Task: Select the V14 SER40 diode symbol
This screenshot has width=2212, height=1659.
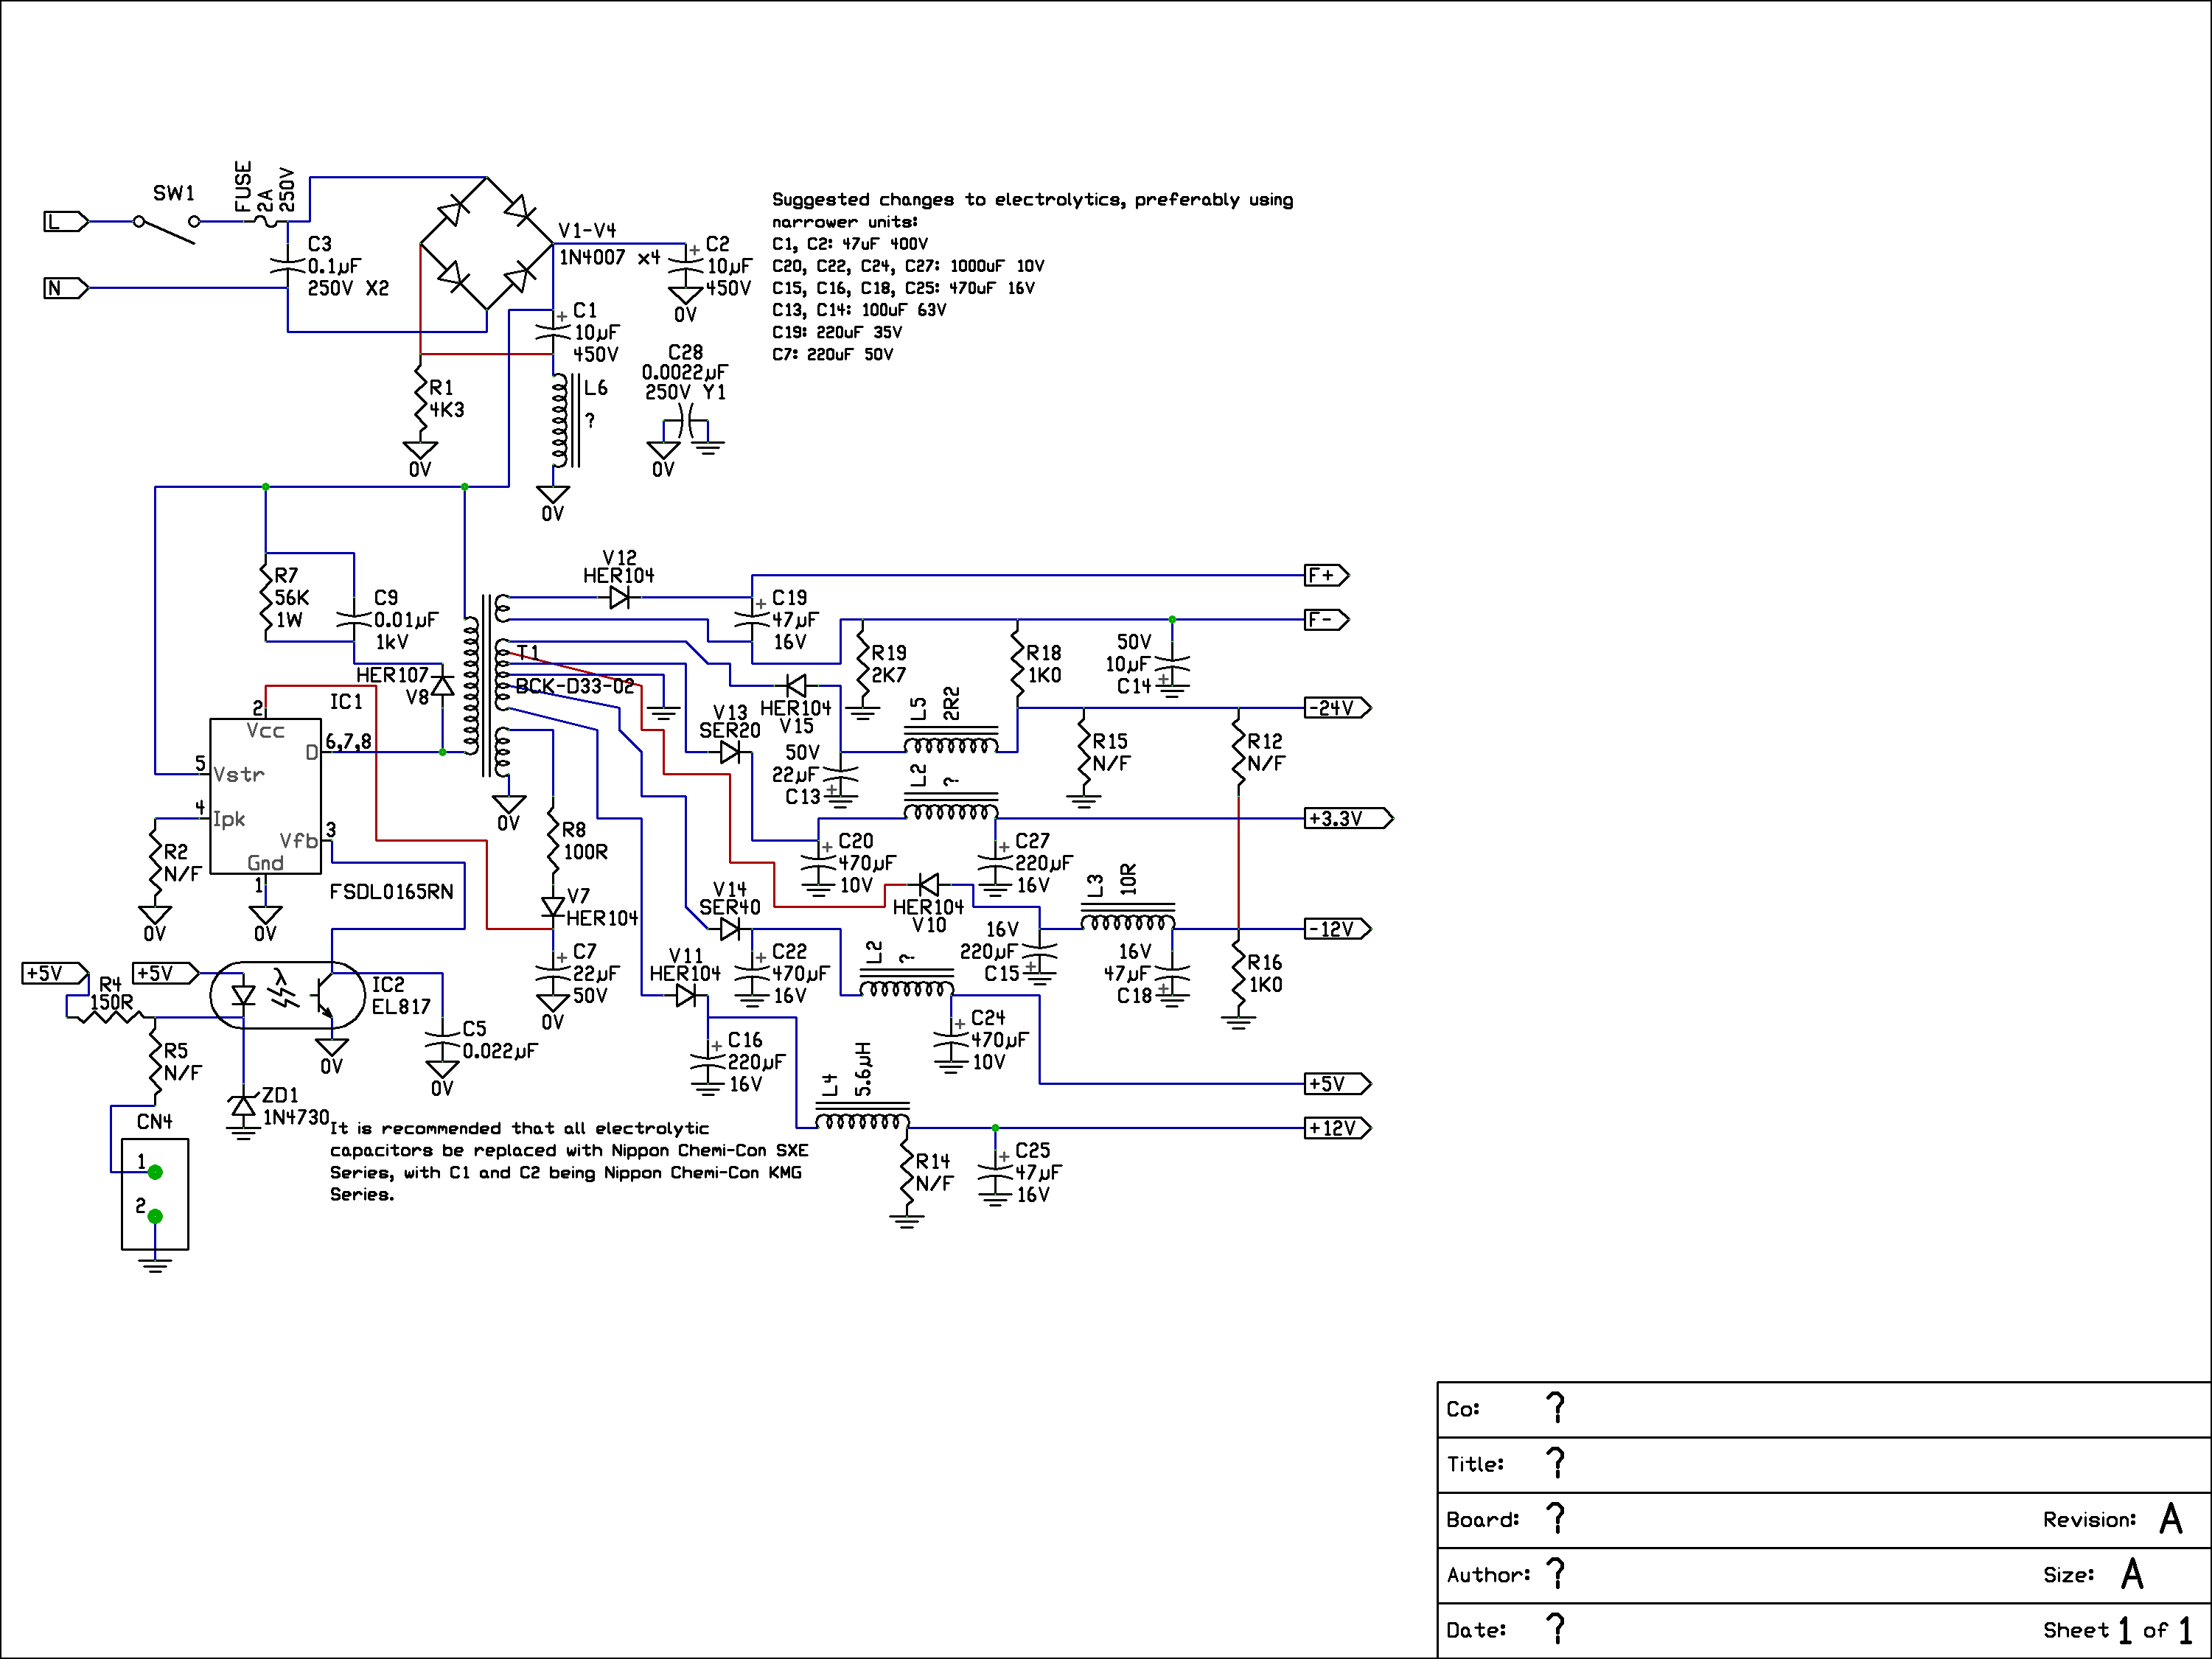Action: pos(730,929)
